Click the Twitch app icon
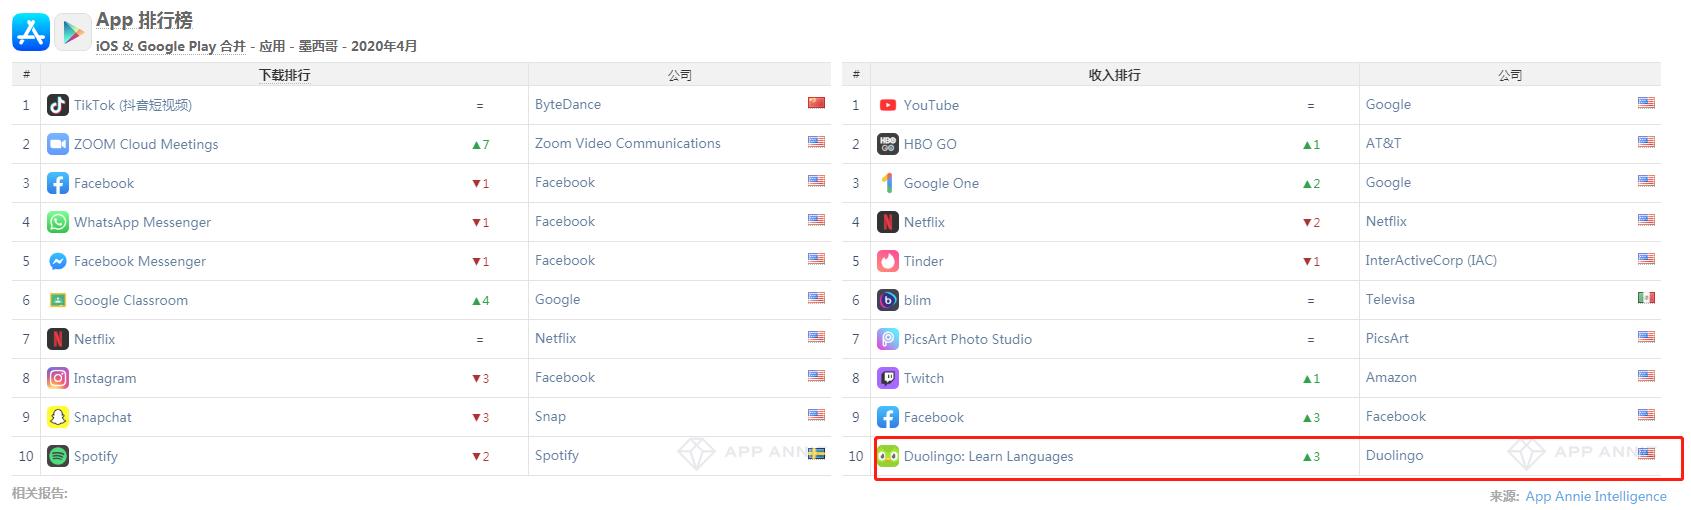The image size is (1691, 510). [x=888, y=378]
